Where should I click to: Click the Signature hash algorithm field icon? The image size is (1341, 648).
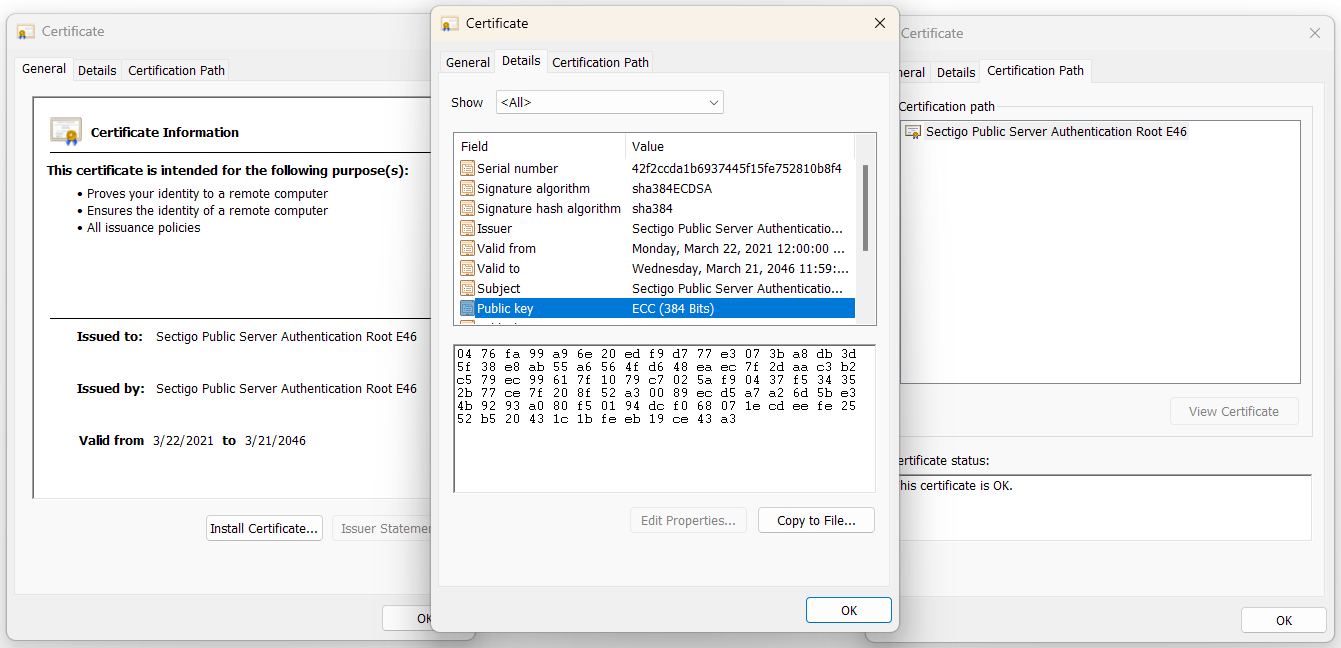click(x=467, y=208)
